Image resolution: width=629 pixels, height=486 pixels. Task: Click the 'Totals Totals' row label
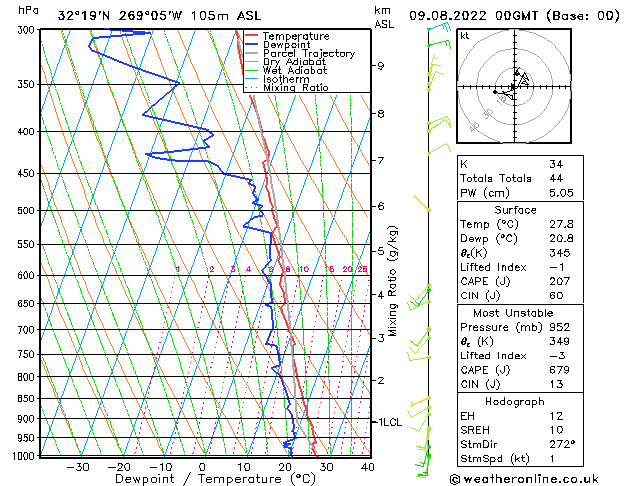495,178
